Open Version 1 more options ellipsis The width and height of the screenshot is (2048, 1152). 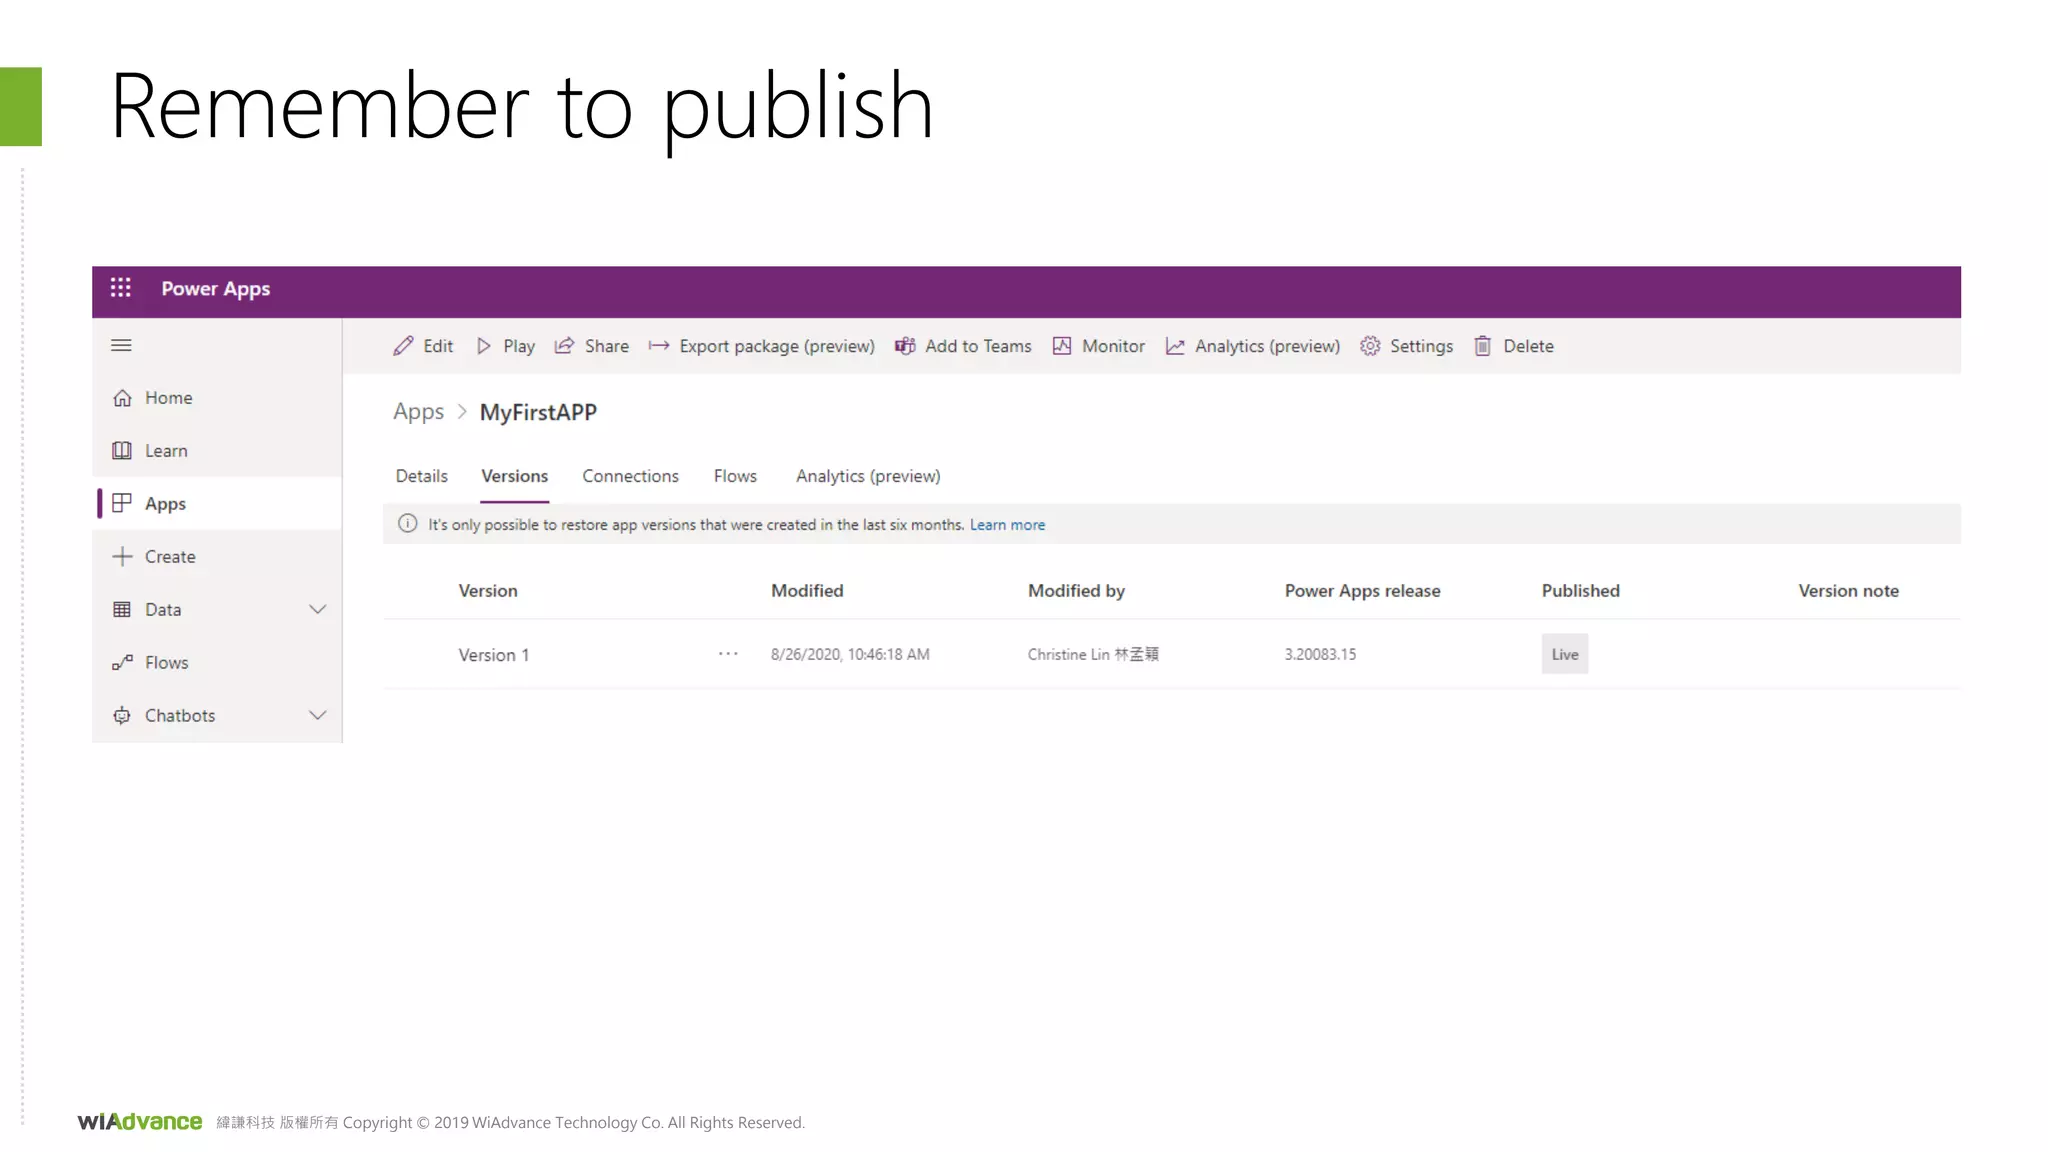coord(728,654)
